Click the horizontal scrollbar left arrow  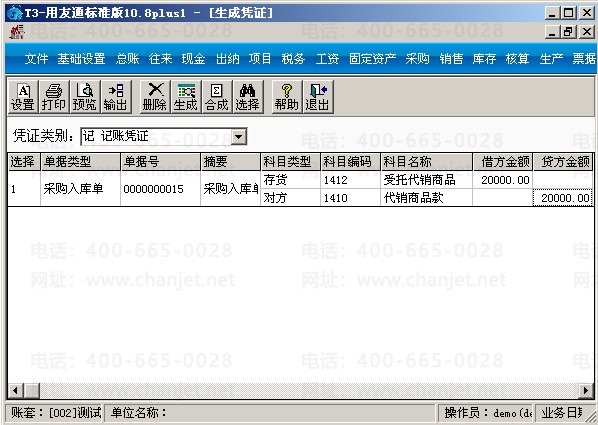[x=16, y=390]
